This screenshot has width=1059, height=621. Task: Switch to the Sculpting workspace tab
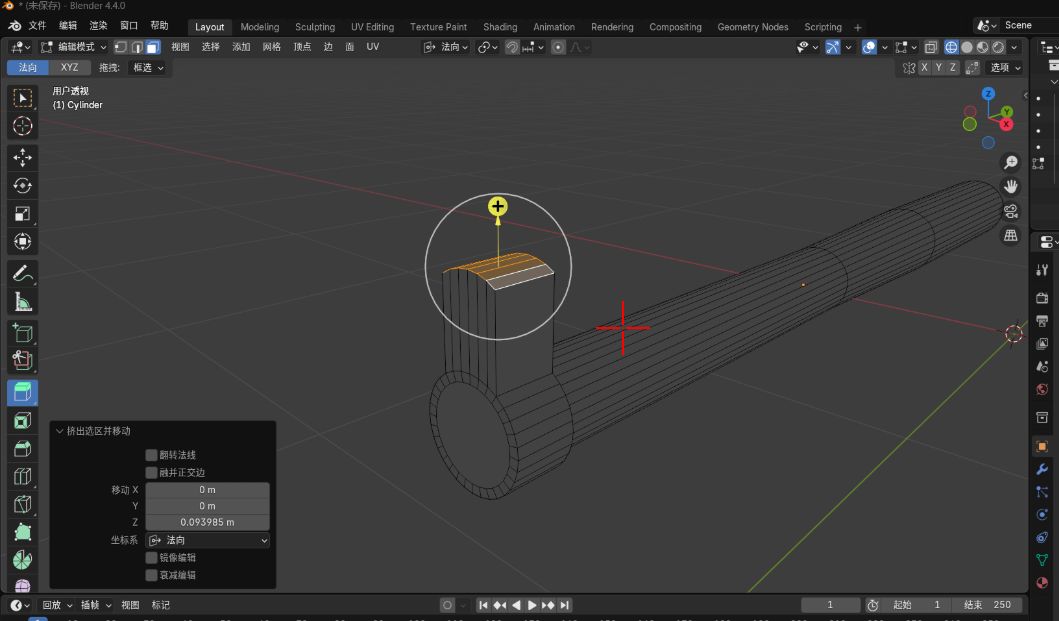pos(315,27)
